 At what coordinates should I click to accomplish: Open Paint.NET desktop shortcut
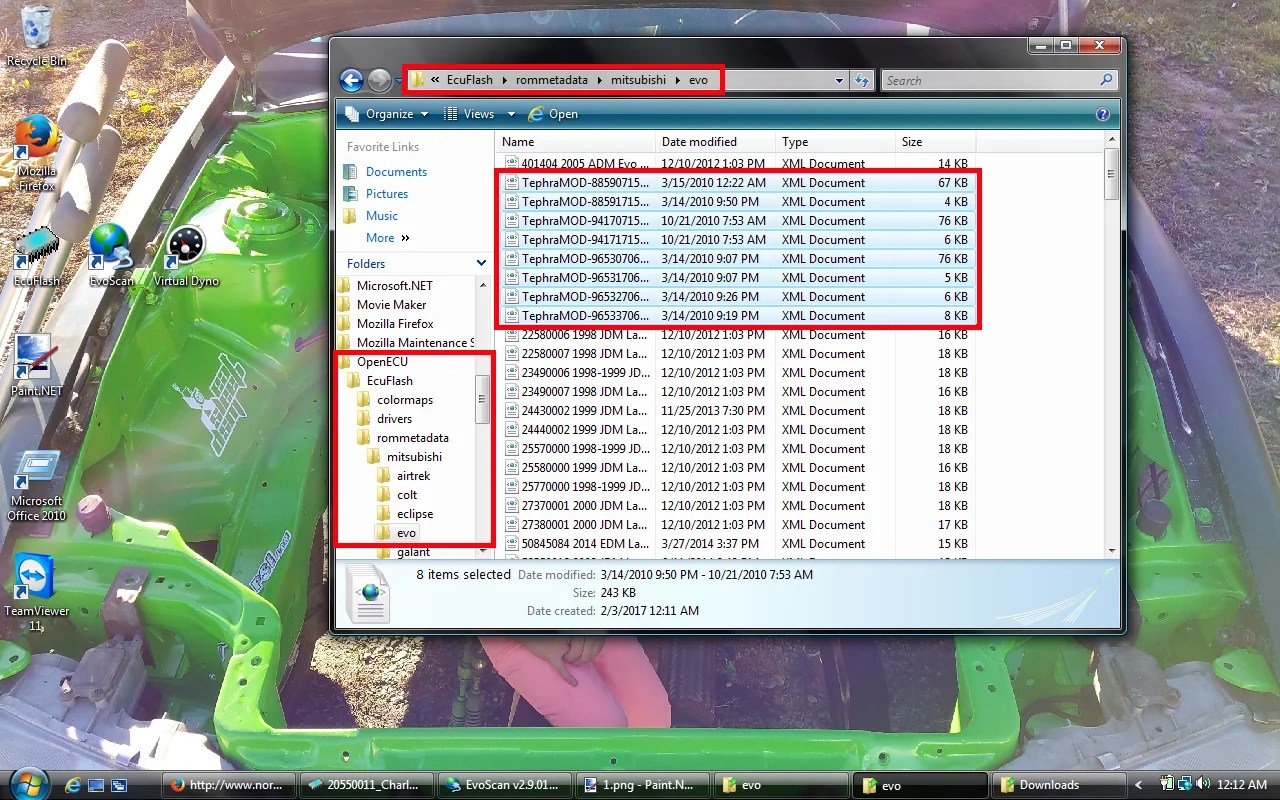(37, 367)
